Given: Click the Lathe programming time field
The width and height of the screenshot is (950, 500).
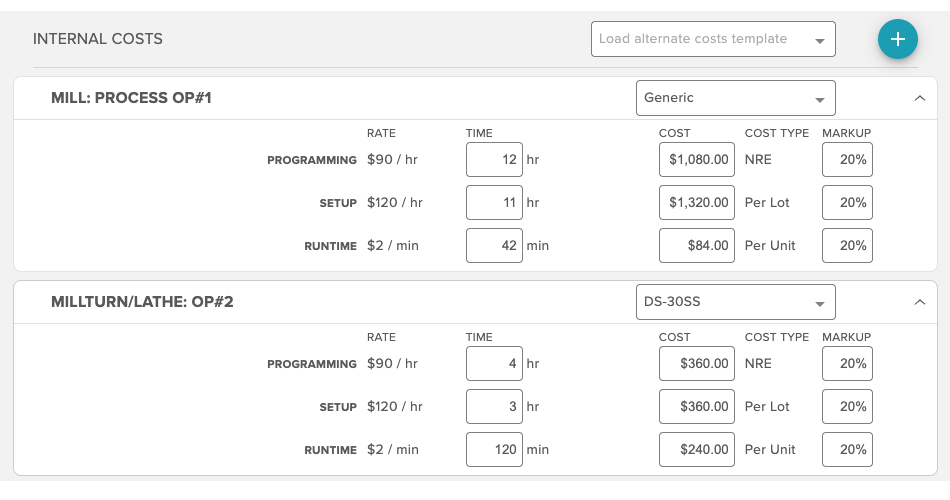Looking at the screenshot, I should click(494, 364).
